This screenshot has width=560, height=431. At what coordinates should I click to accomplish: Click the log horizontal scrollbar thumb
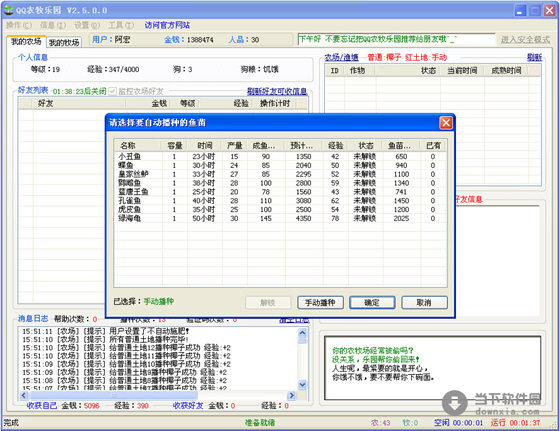pos(114,395)
